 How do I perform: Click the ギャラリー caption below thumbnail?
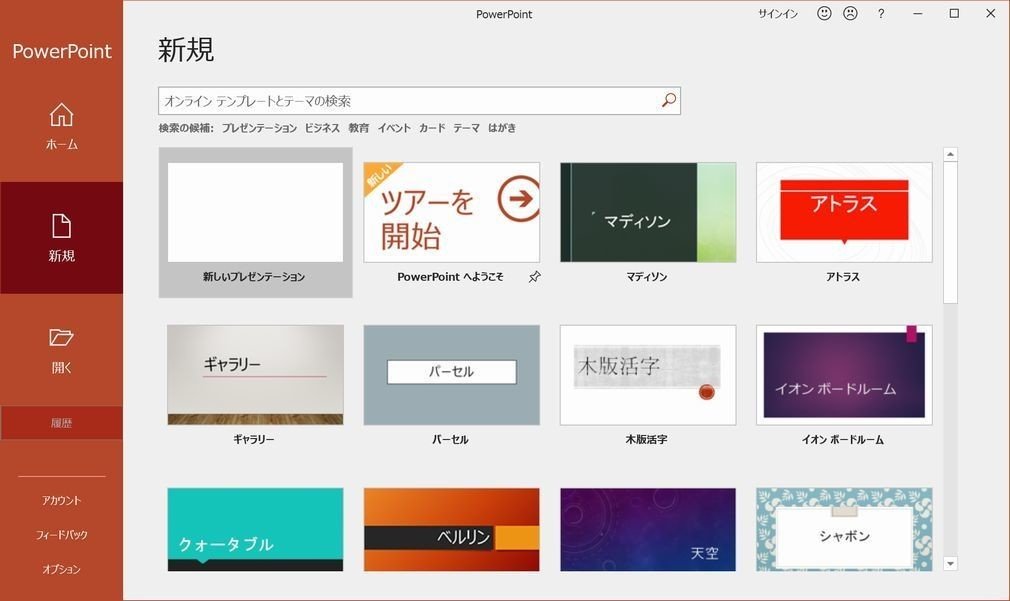(254, 439)
